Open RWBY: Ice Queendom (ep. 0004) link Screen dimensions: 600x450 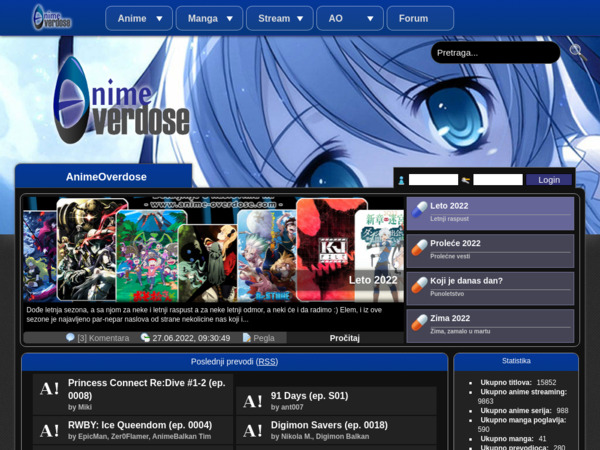140,425
